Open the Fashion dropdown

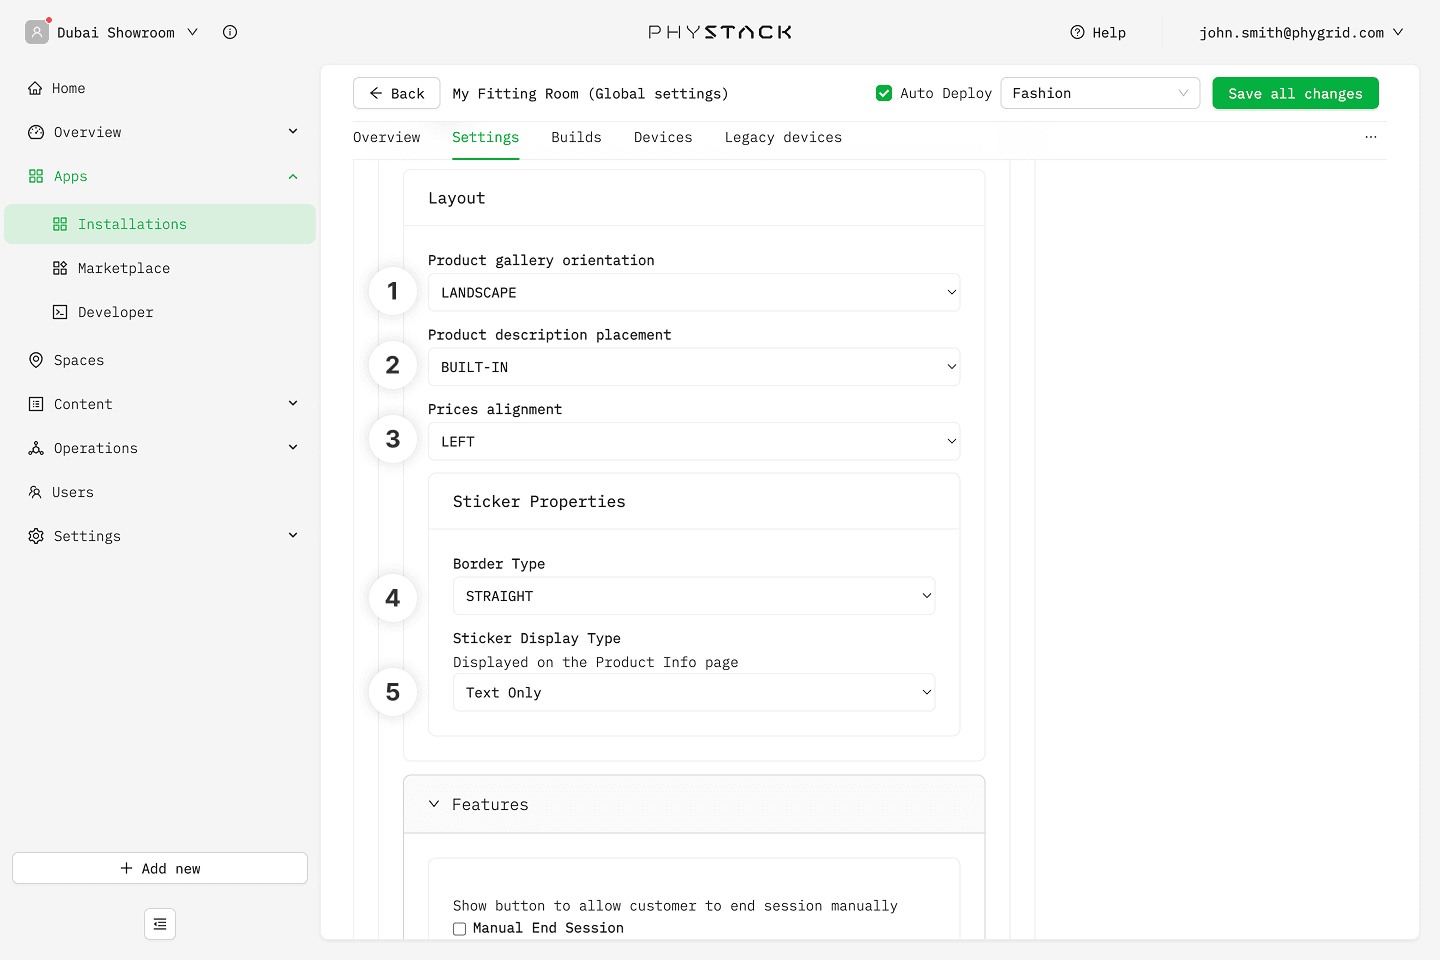[x=1100, y=93]
